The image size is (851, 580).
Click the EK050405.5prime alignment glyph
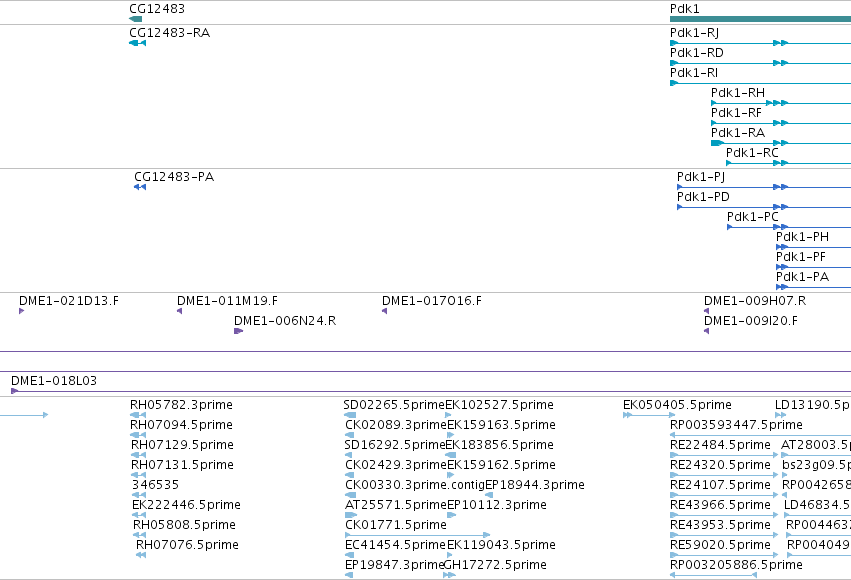(x=649, y=415)
